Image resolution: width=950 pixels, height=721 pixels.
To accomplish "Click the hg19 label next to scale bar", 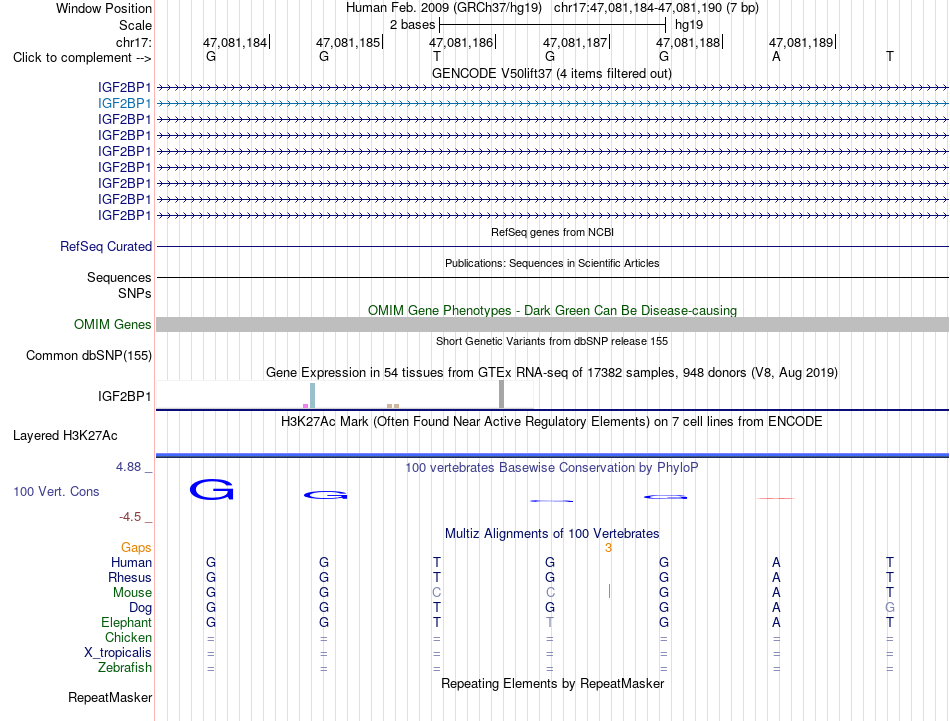I will (x=689, y=25).
